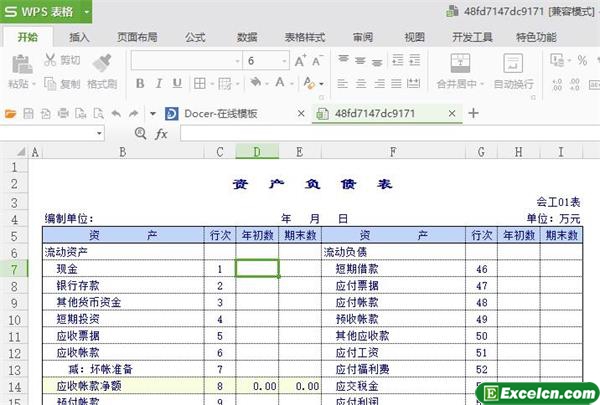Image resolution: width=600 pixels, height=405 pixels.
Task: Select column D header
Action: pyautogui.click(x=257, y=152)
